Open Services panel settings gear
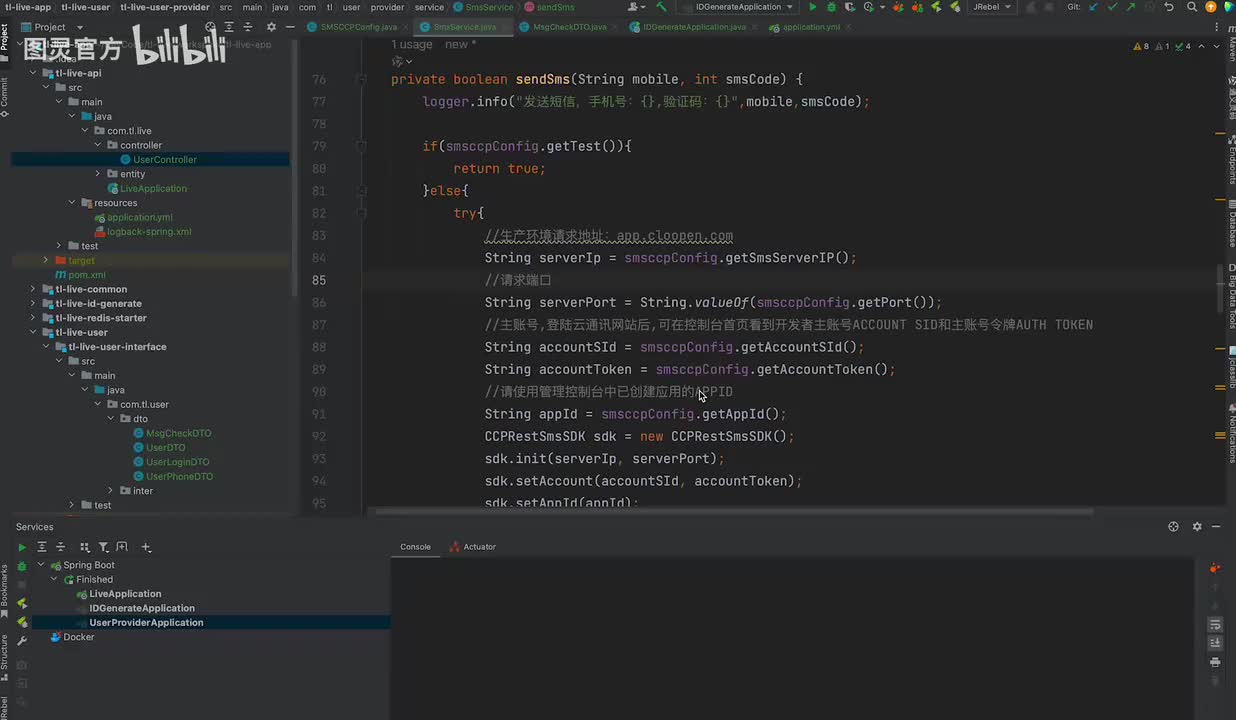 (x=1196, y=527)
